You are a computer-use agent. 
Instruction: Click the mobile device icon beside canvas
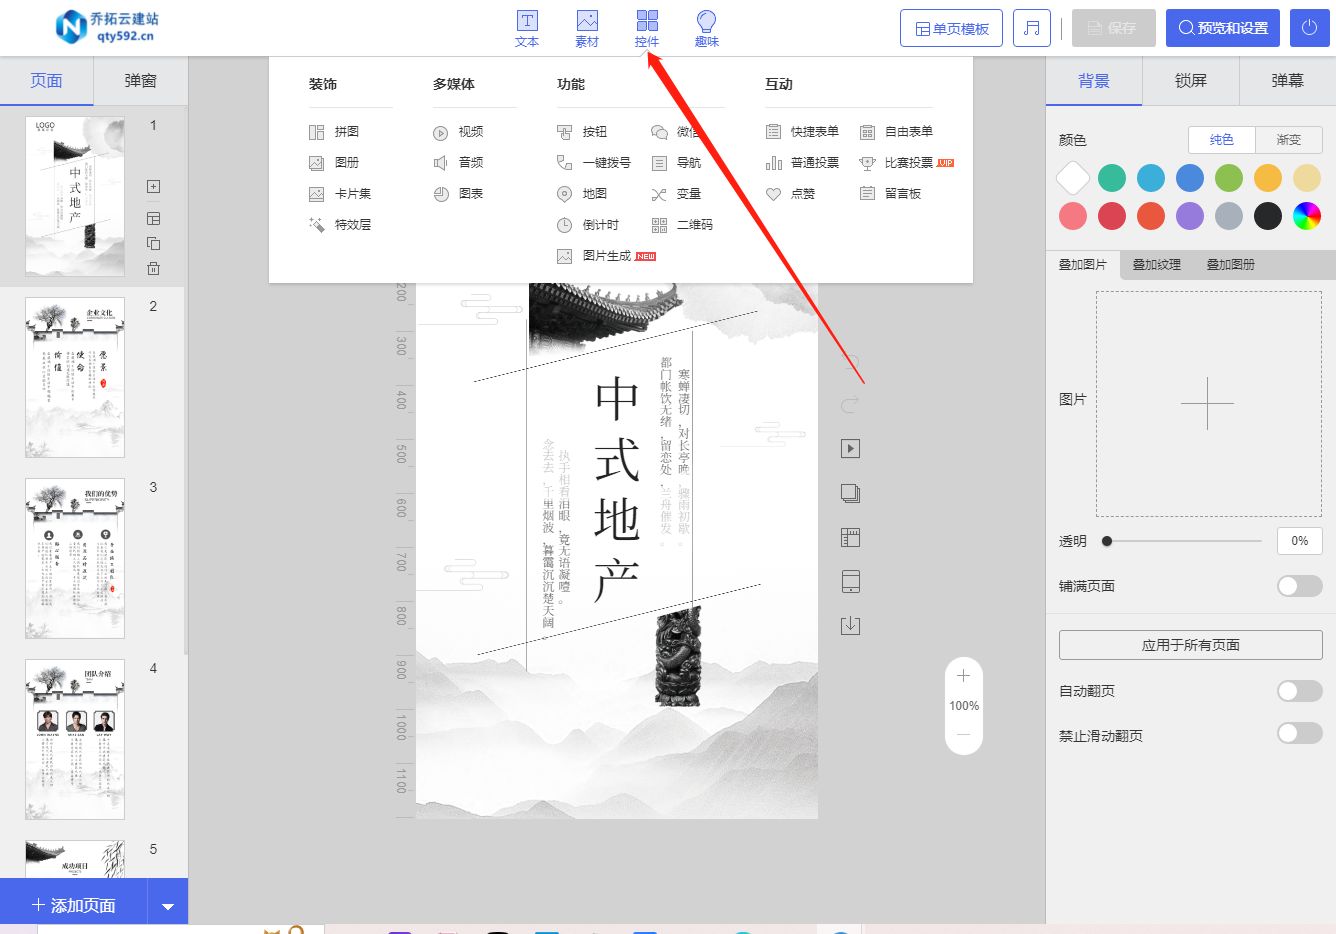(x=850, y=582)
